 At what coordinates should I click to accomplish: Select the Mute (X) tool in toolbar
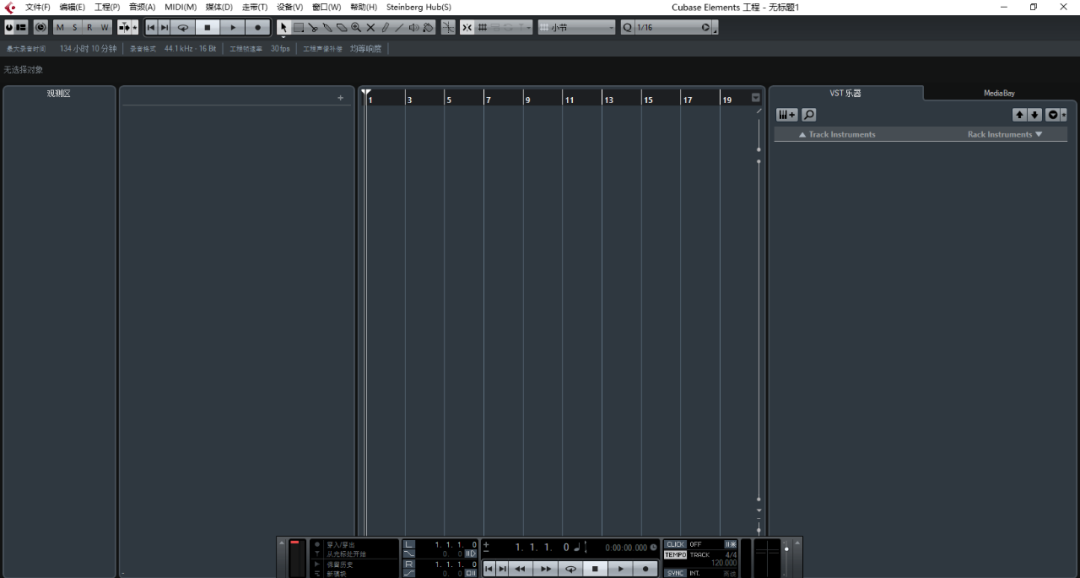371,28
